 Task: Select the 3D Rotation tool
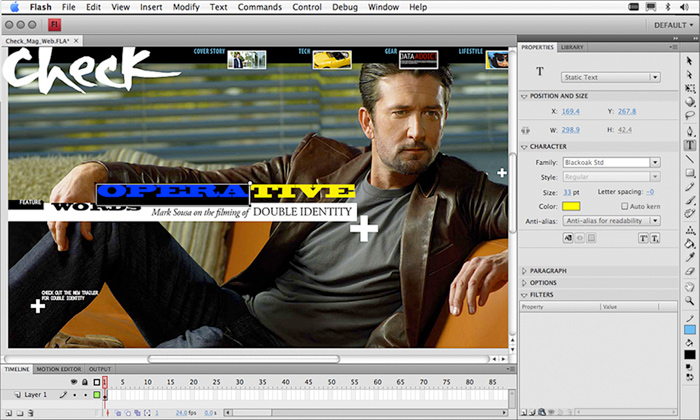pos(690,102)
